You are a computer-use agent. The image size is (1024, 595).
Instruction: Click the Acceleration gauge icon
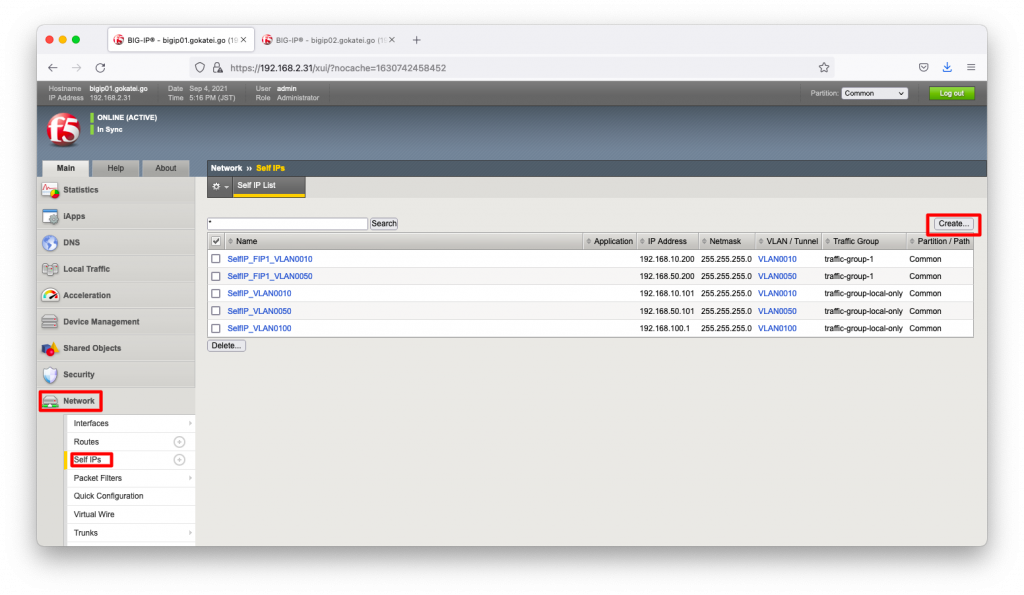(x=50, y=296)
